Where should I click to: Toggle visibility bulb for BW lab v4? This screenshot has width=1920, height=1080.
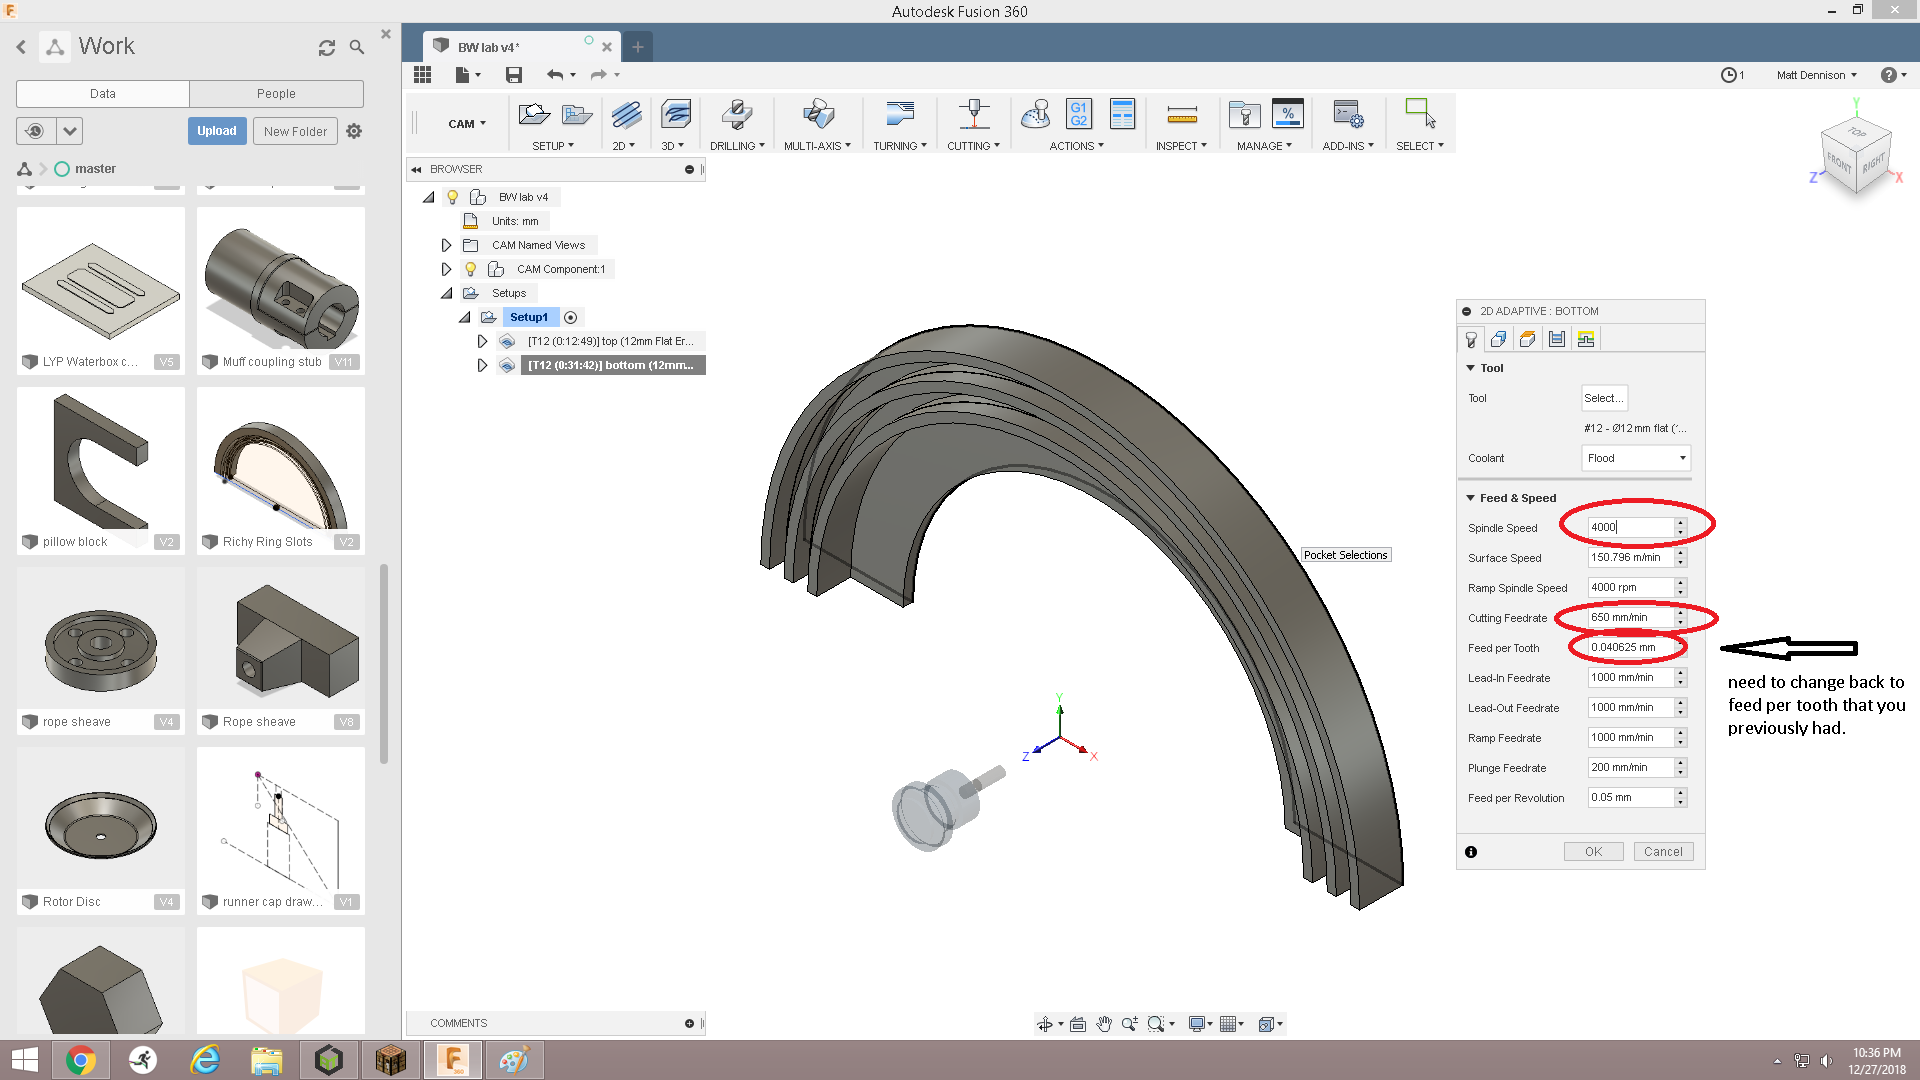(453, 197)
